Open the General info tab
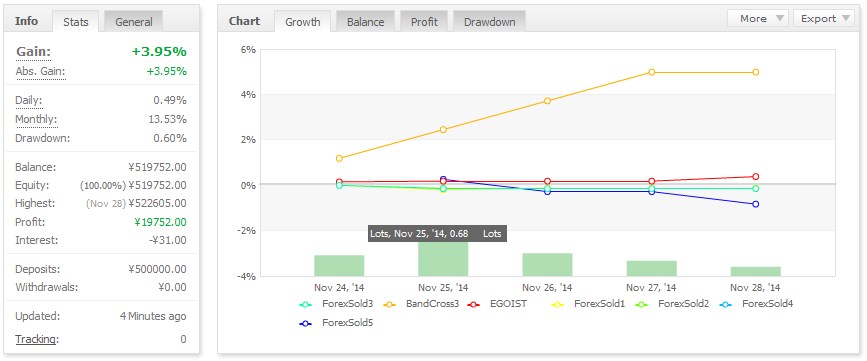This screenshot has width=867, height=361. (133, 22)
